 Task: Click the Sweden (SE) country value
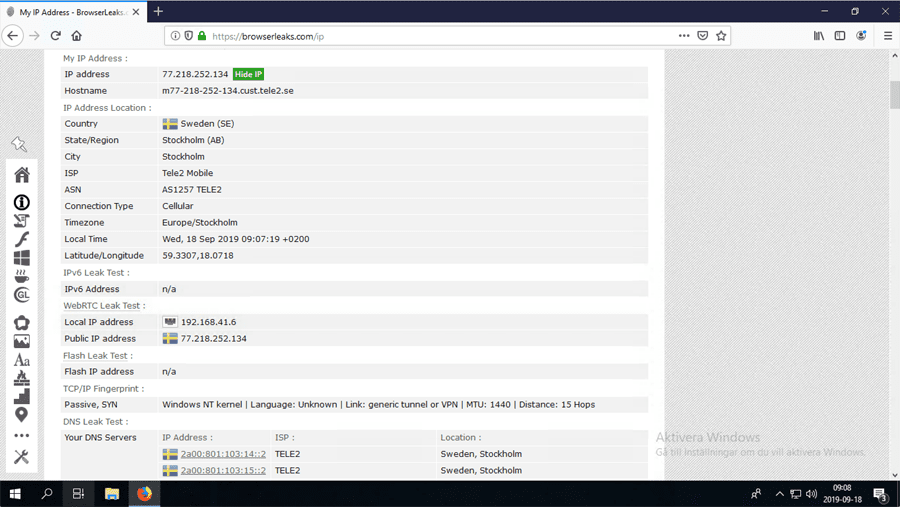pos(207,123)
